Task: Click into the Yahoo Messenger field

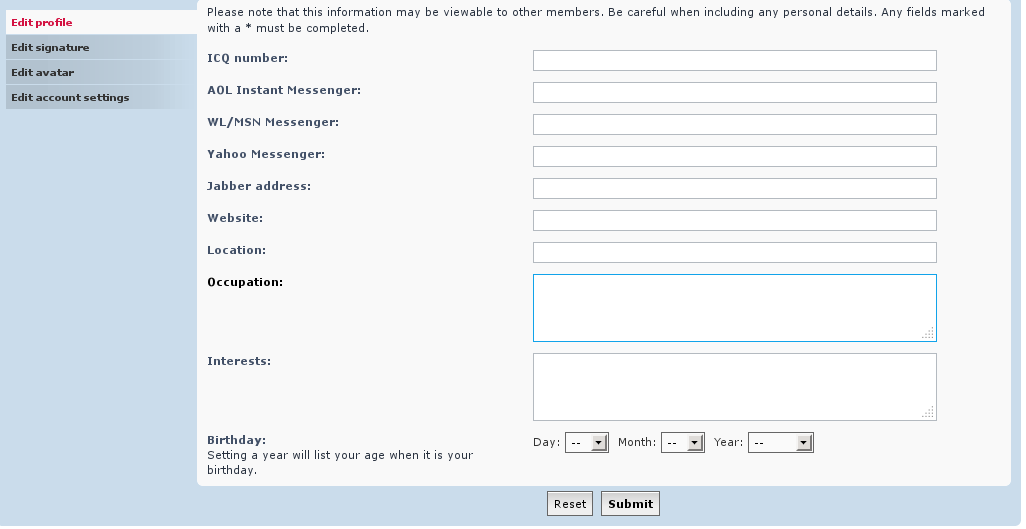Action: coord(734,156)
